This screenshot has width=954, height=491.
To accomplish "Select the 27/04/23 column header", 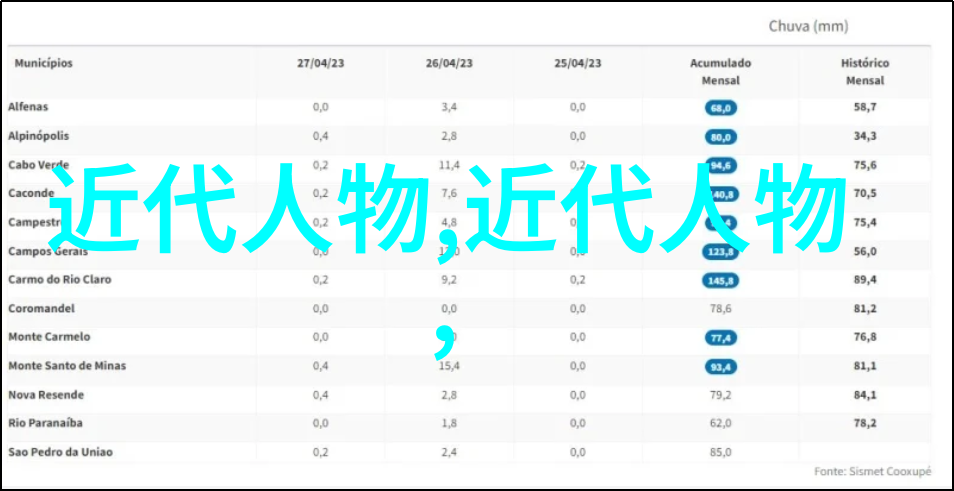I will (x=321, y=63).
